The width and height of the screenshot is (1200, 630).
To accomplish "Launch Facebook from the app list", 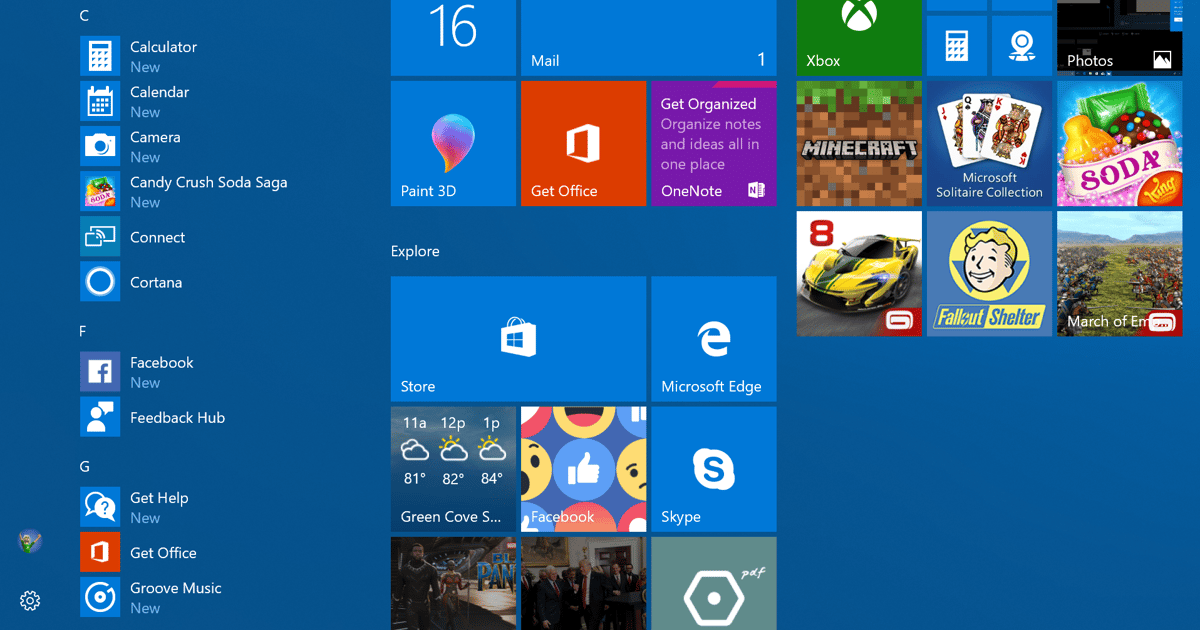I will tap(162, 372).
